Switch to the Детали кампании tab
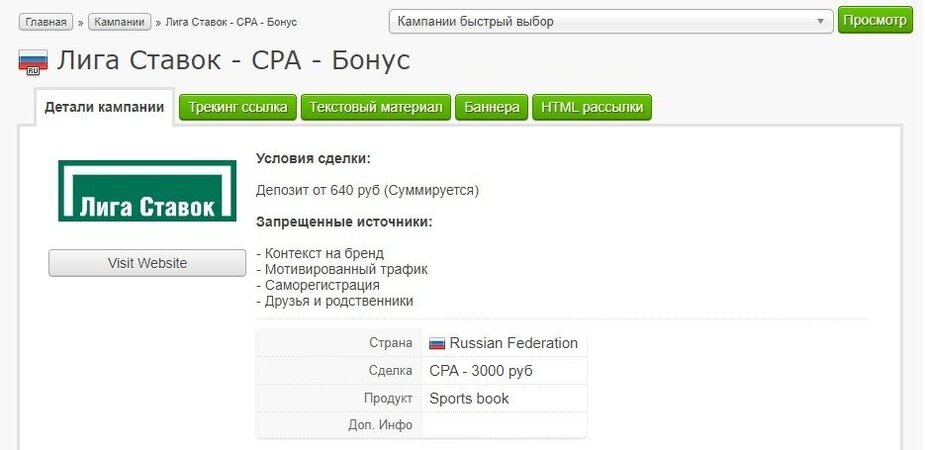925x450 pixels. (x=104, y=107)
